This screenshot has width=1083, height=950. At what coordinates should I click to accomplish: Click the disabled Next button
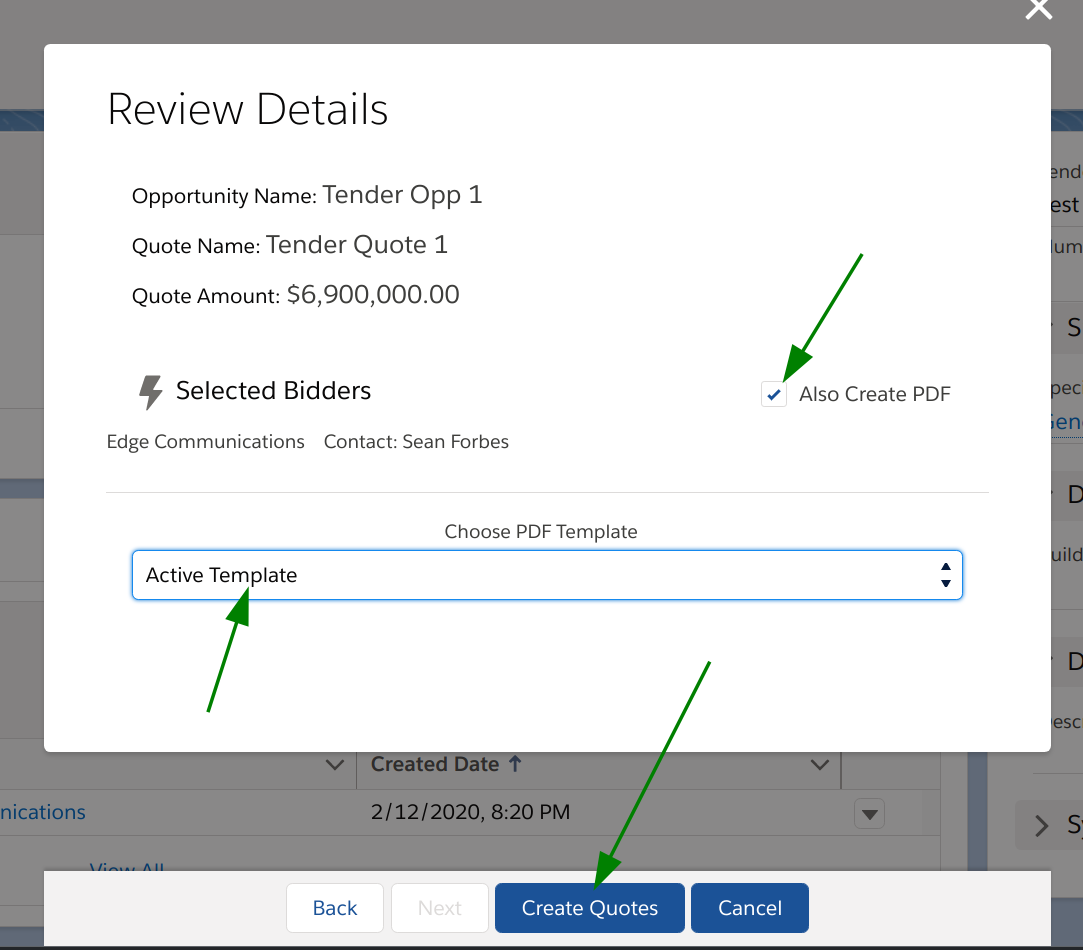[x=439, y=908]
